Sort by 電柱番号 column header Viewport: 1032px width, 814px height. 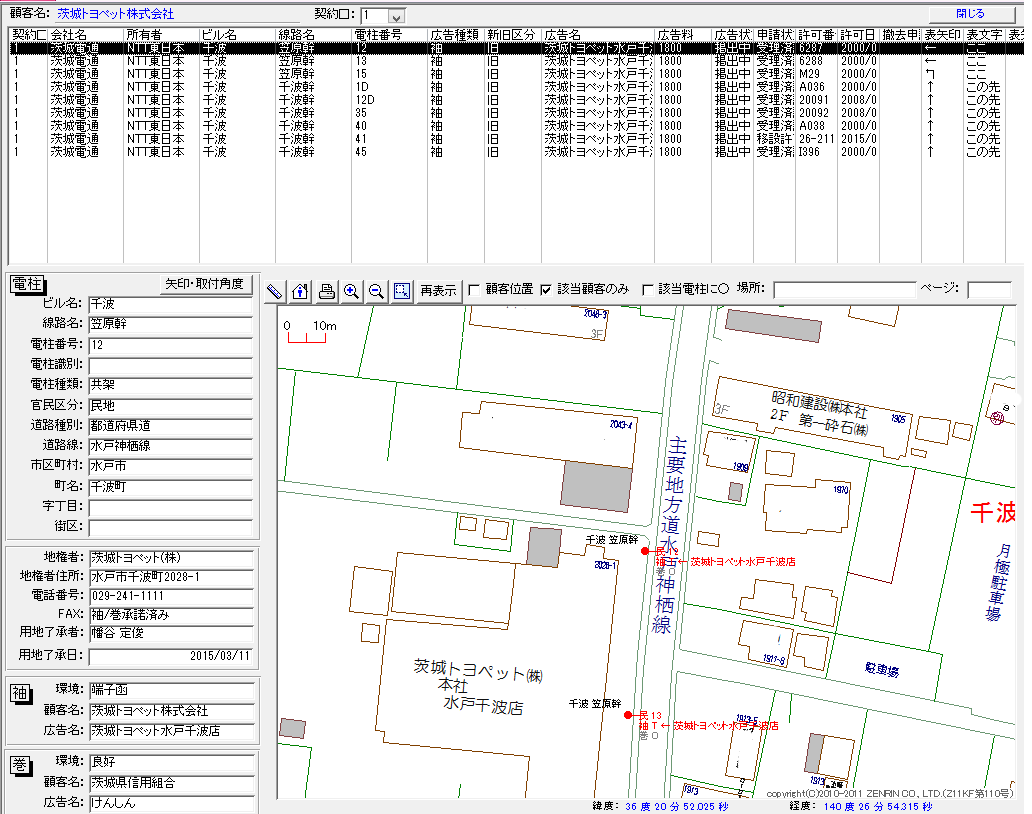pos(390,35)
